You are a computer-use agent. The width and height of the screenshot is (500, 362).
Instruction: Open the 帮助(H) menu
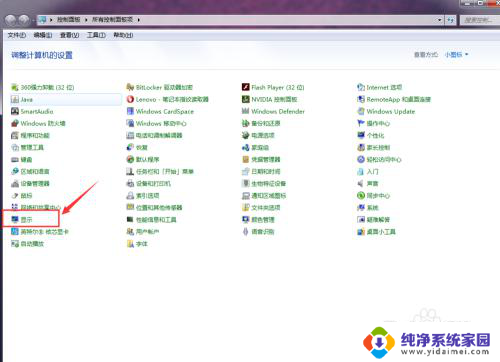[x=123, y=35]
